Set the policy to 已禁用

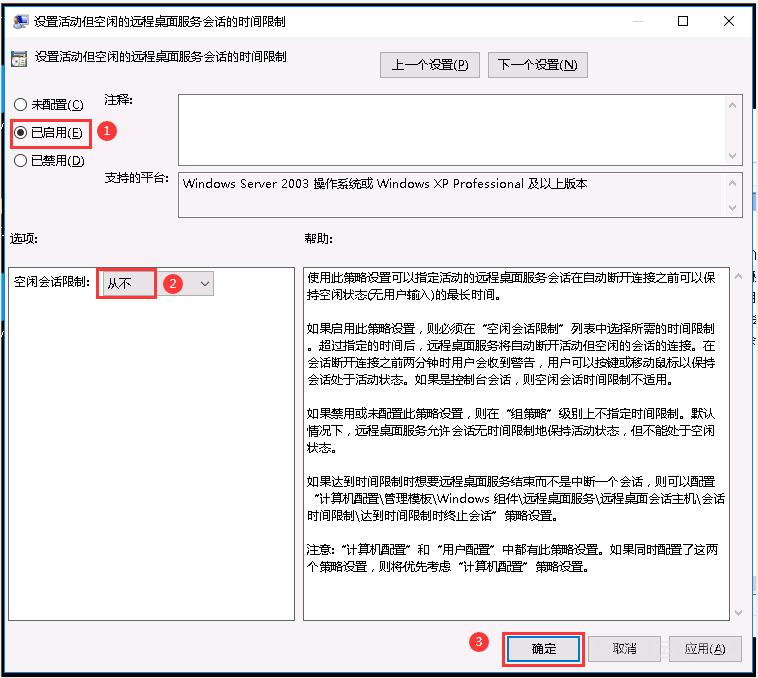(20, 160)
